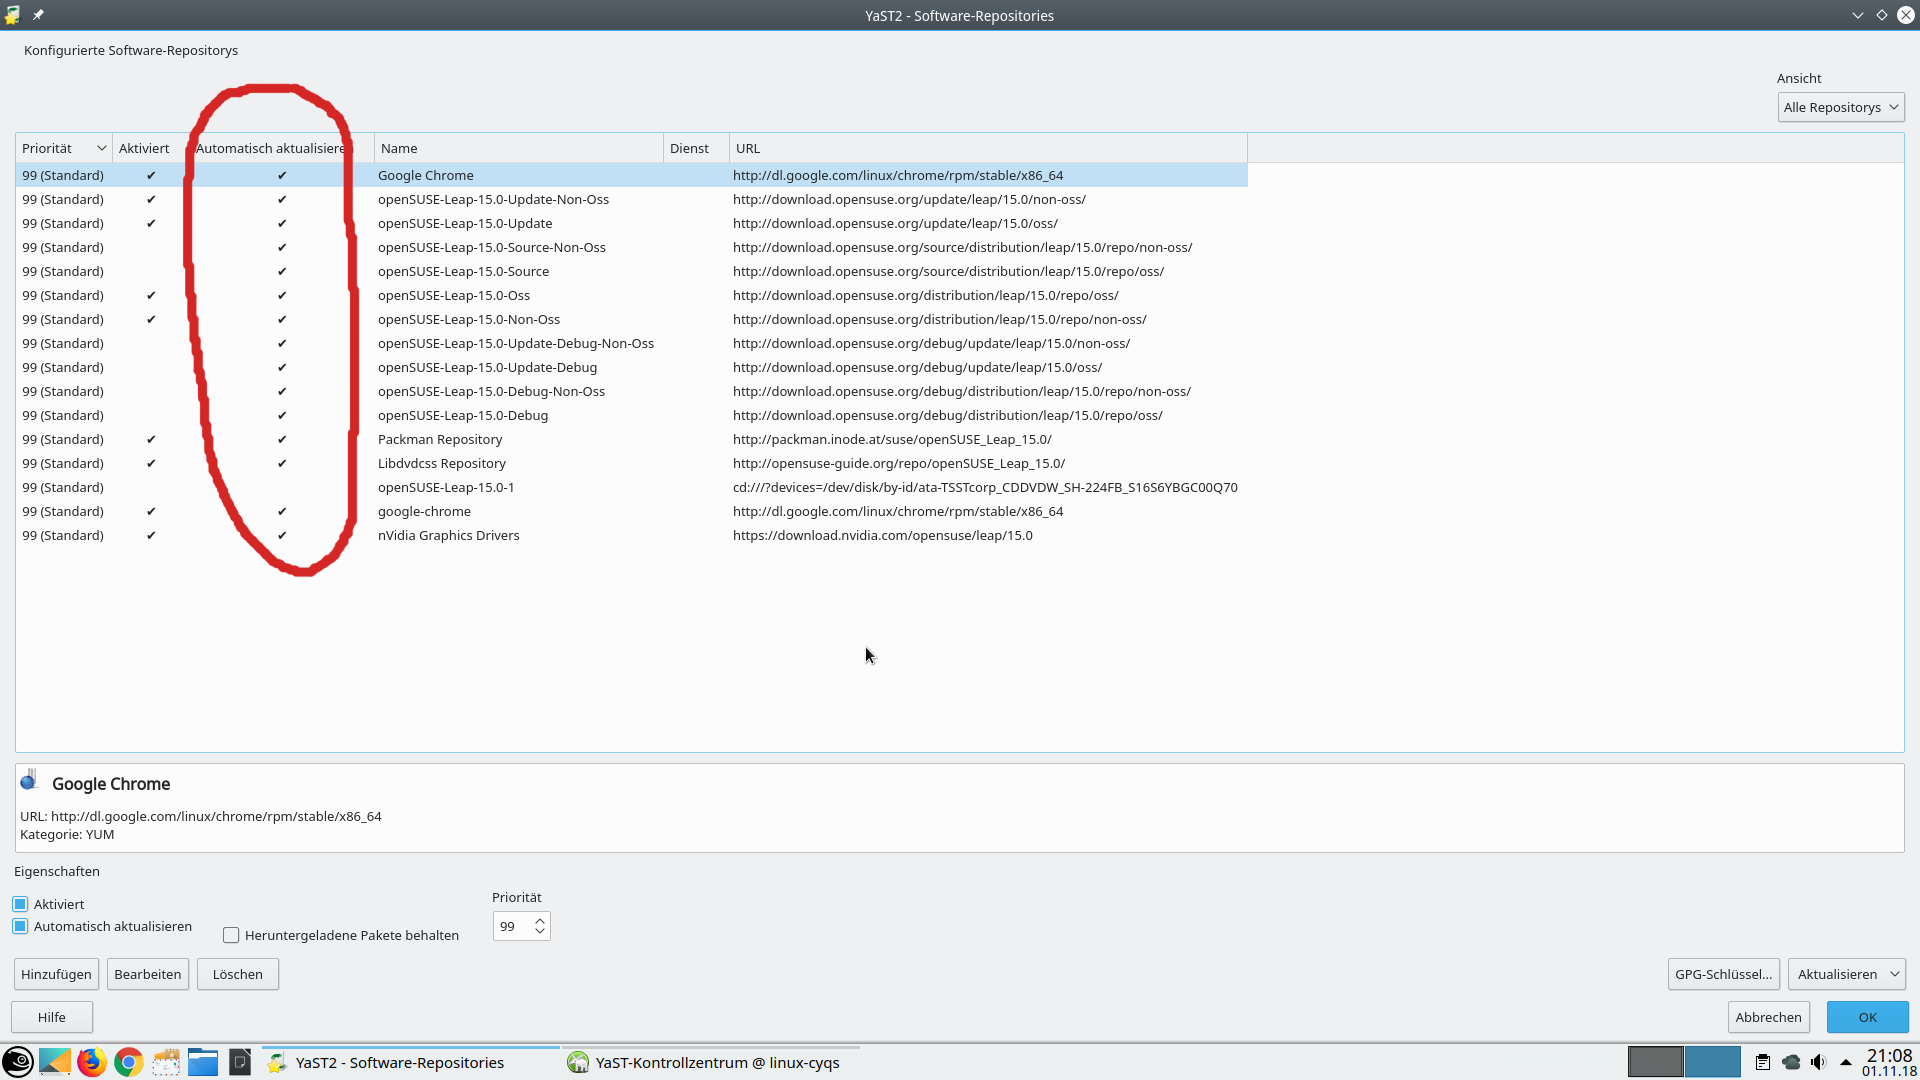Select openSUSE-Leap-15.0-Source repository
The width and height of the screenshot is (1920, 1080).
coord(631,271)
